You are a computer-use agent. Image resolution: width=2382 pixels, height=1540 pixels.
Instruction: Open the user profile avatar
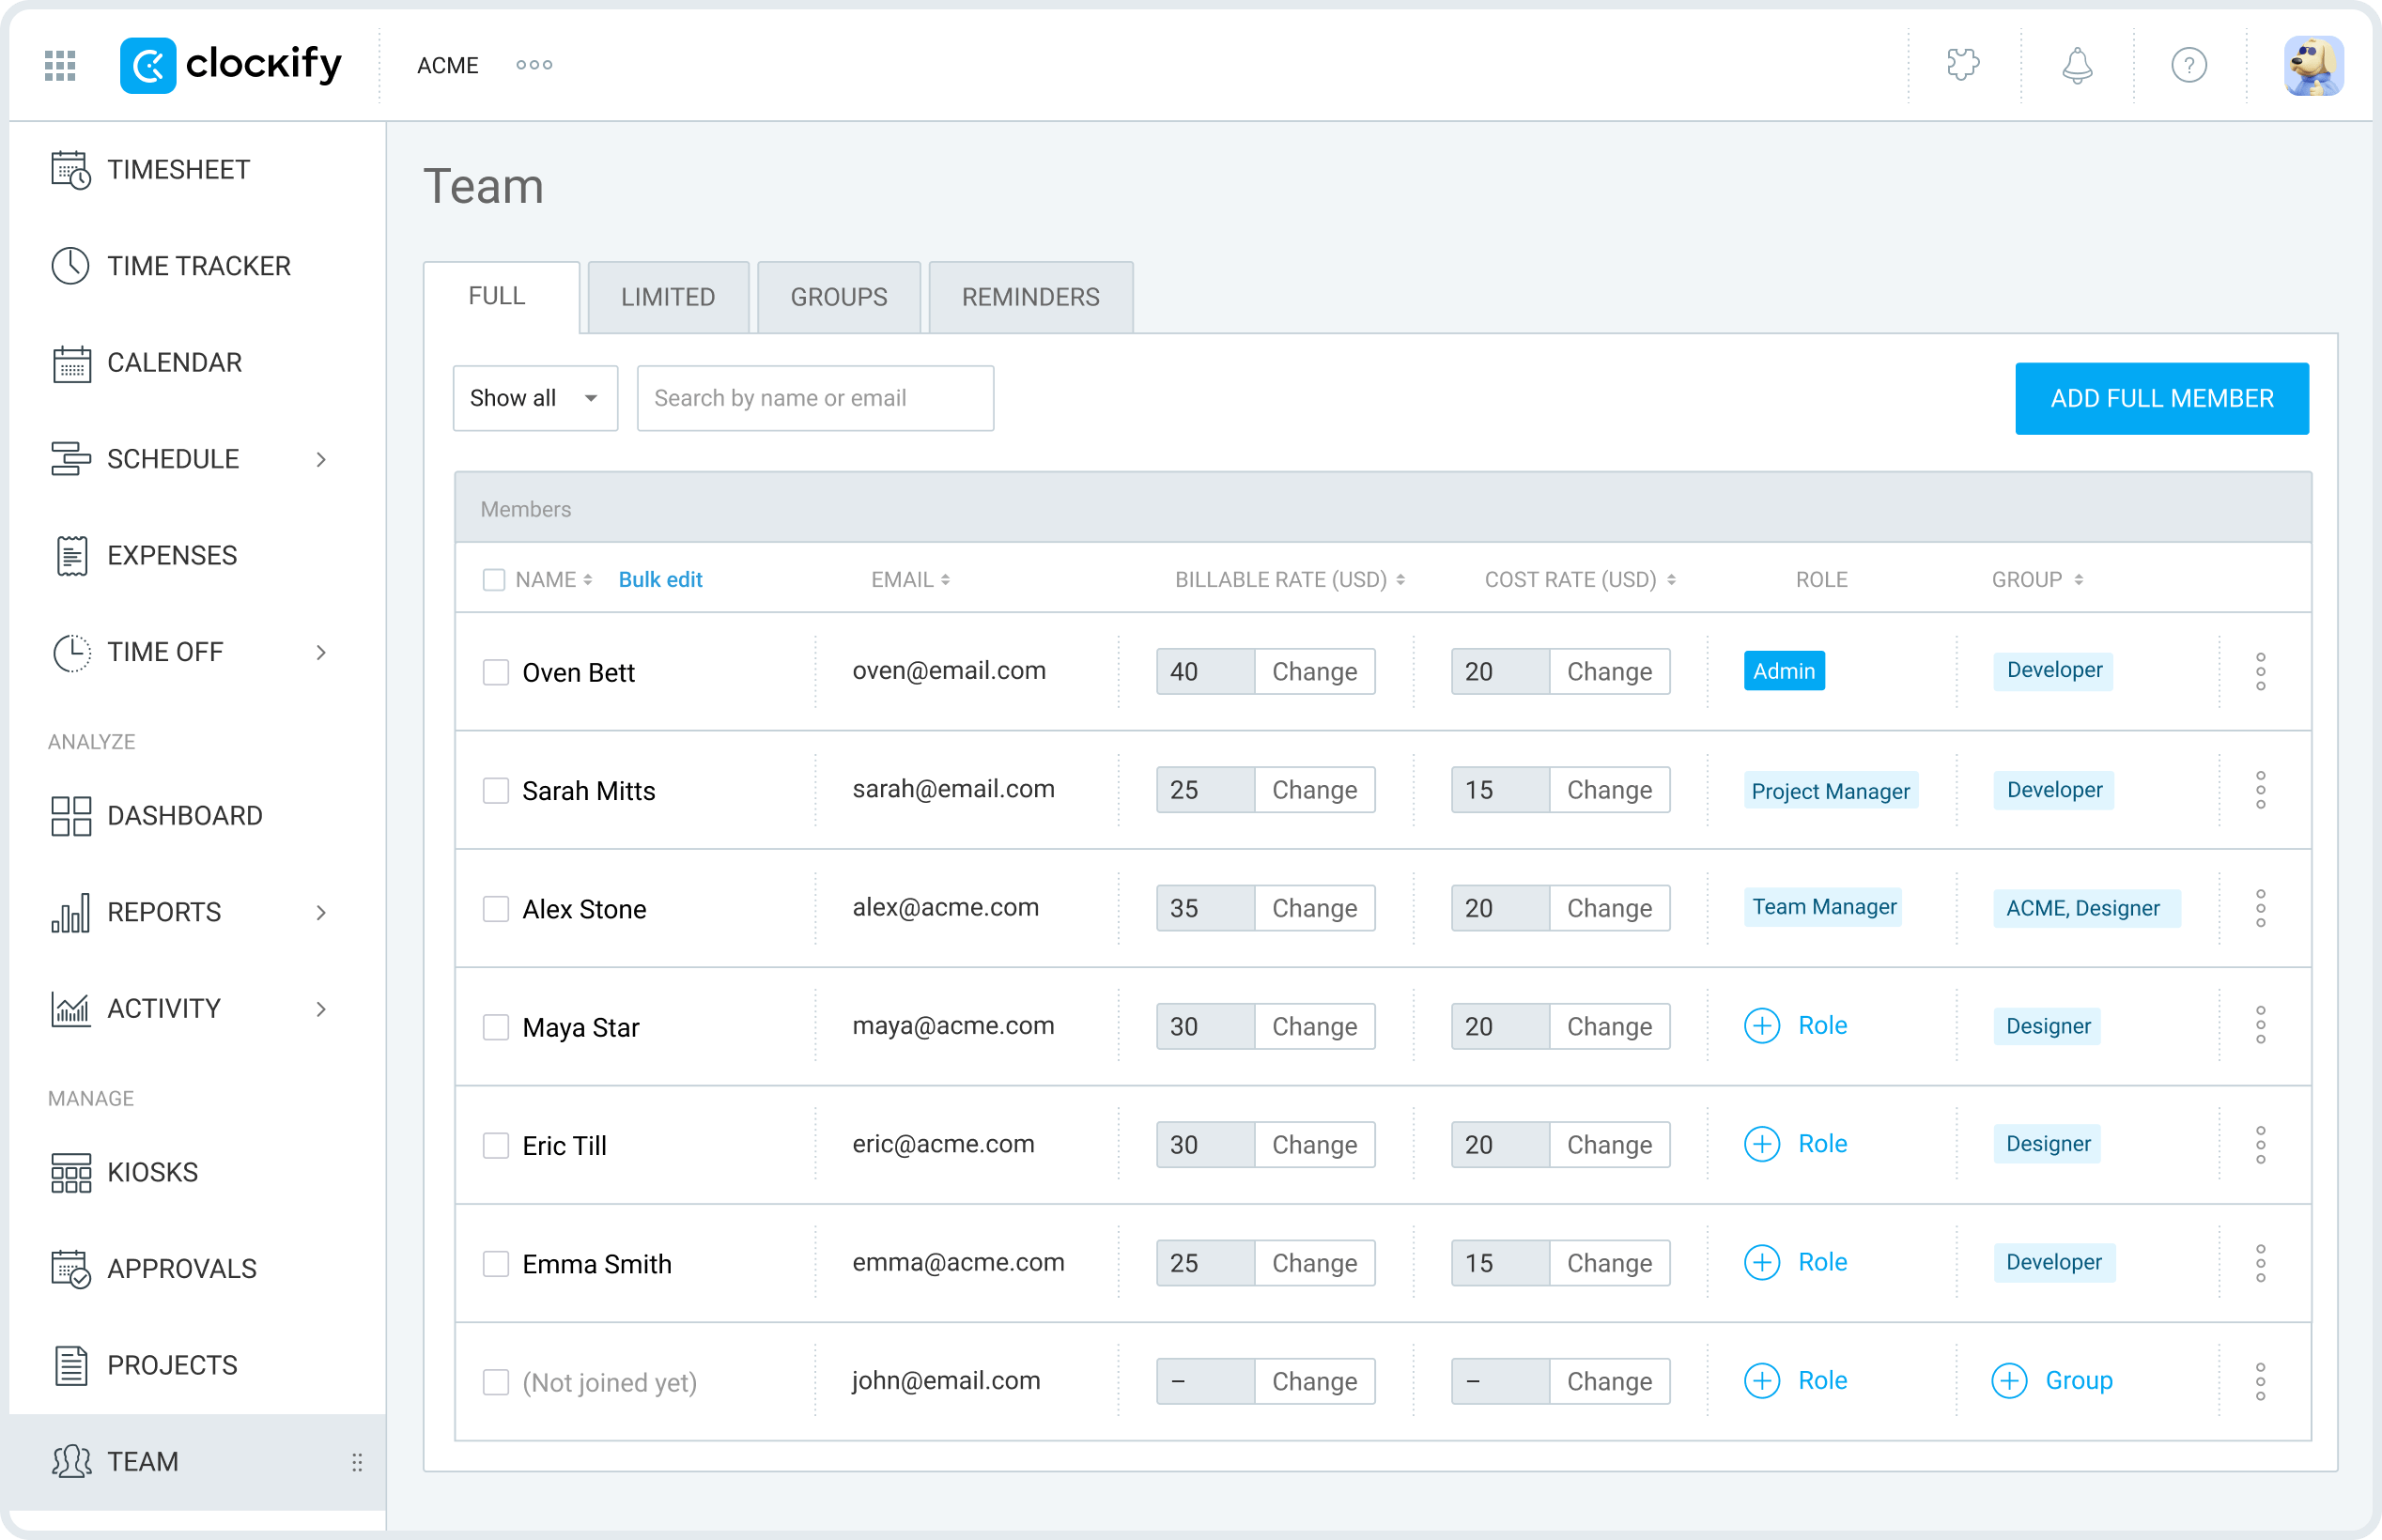coord(2312,66)
